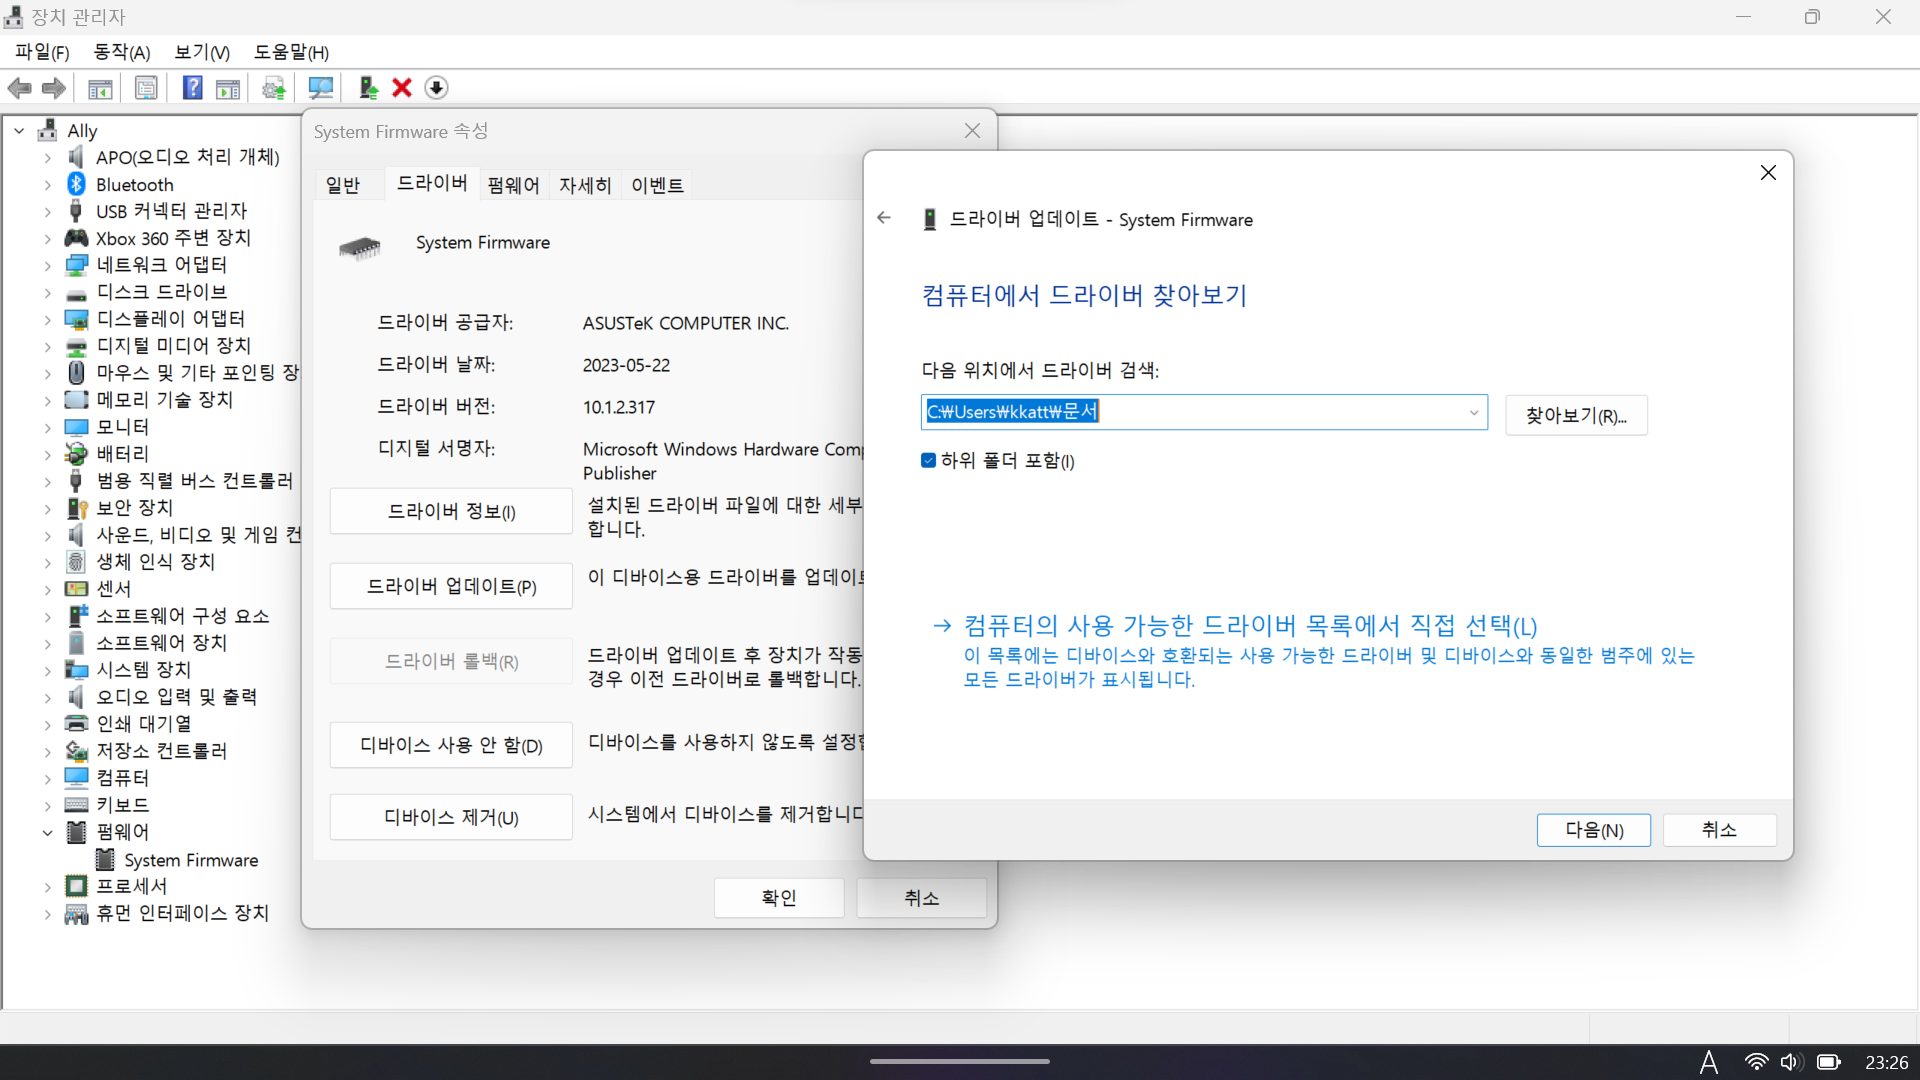Click the scan for hardware changes icon

click(x=321, y=88)
